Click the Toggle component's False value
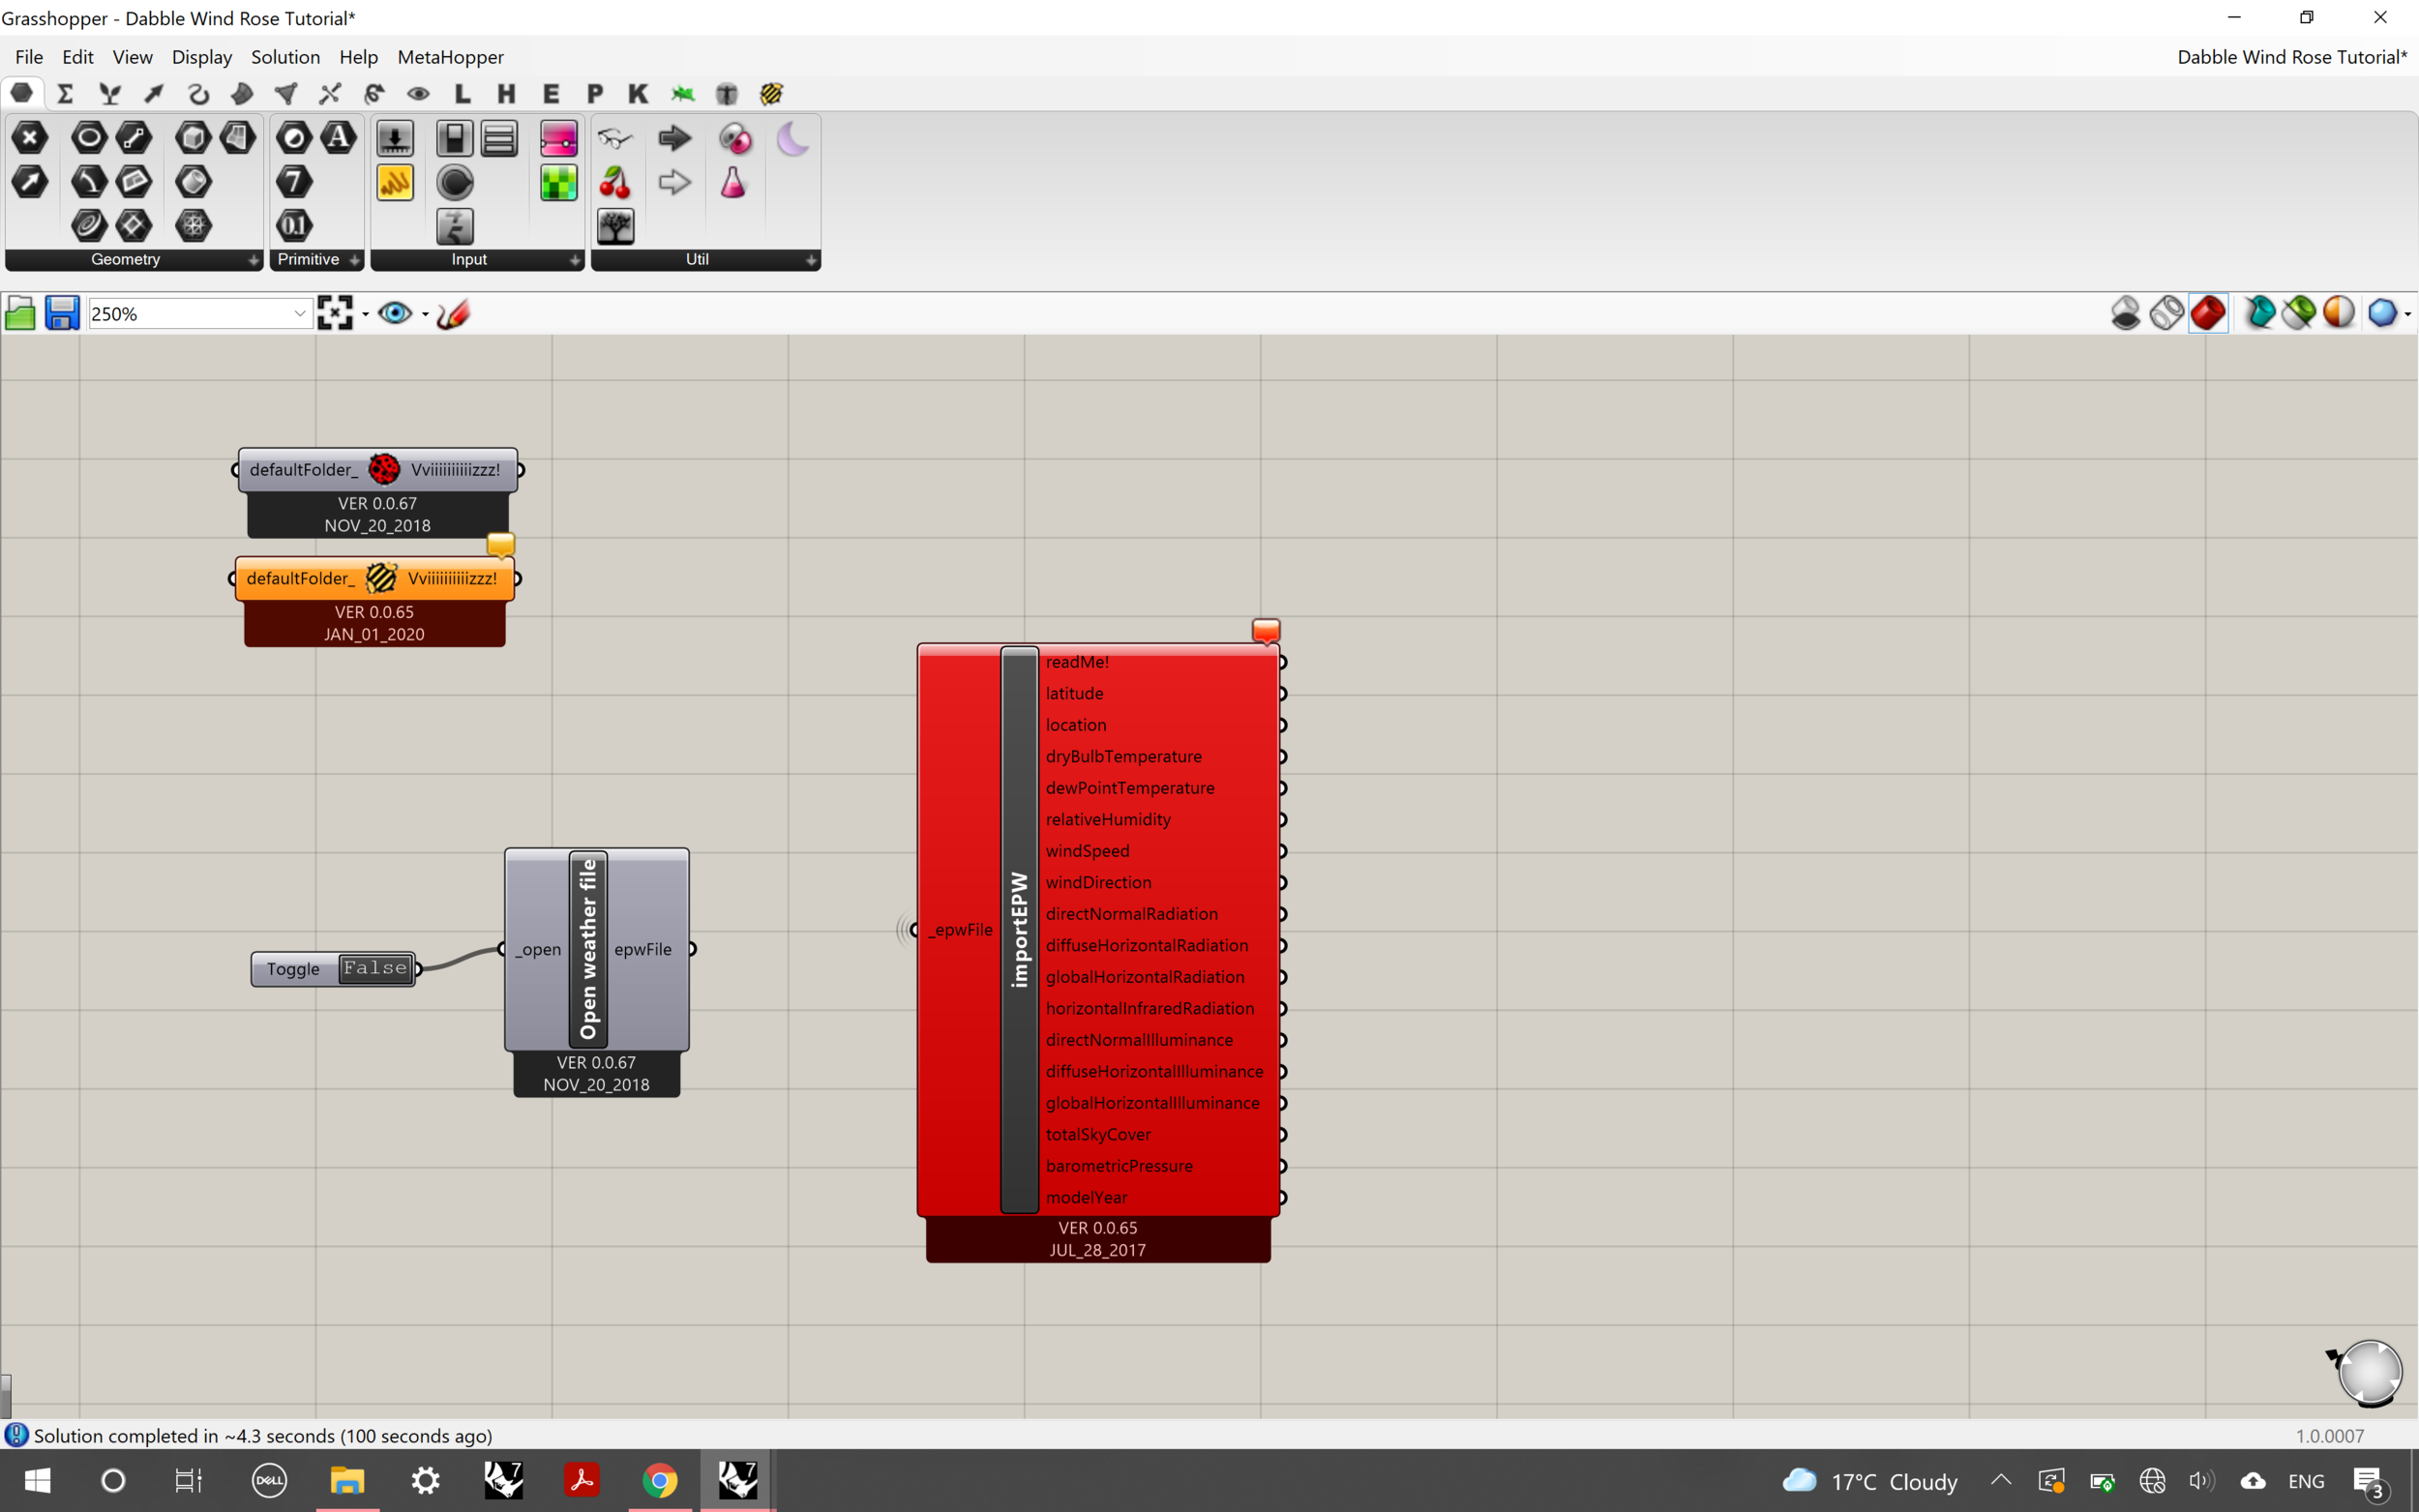 click(x=375, y=968)
